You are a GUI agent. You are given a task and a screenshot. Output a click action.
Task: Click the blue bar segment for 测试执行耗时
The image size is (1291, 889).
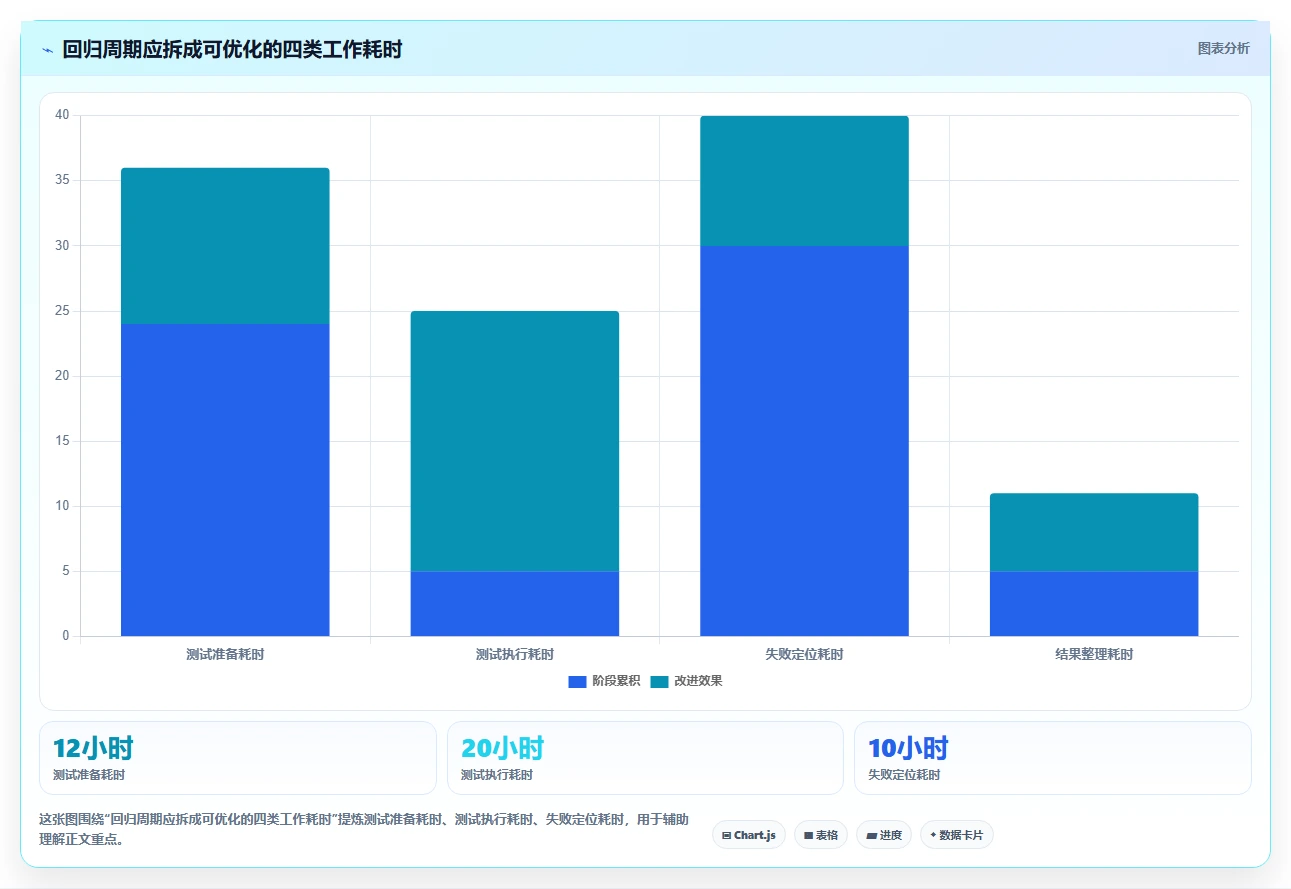coord(515,604)
